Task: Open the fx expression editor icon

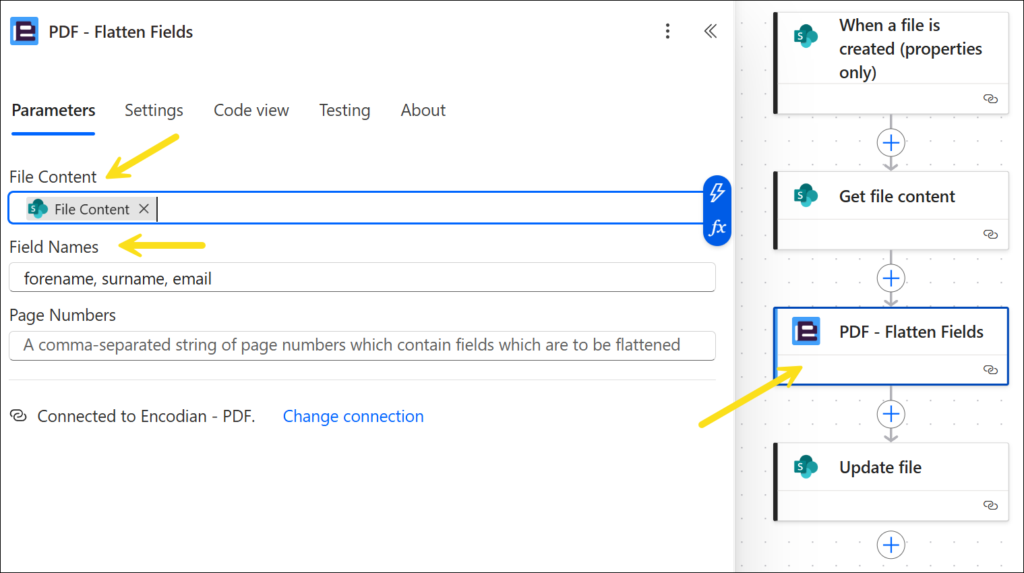Action: (717, 228)
